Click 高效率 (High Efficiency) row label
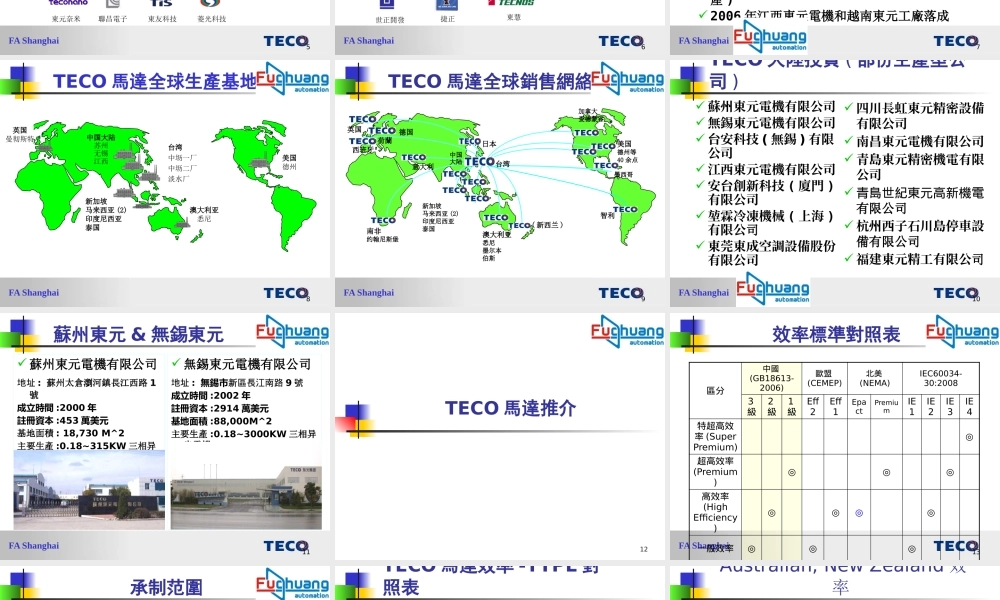 point(716,512)
